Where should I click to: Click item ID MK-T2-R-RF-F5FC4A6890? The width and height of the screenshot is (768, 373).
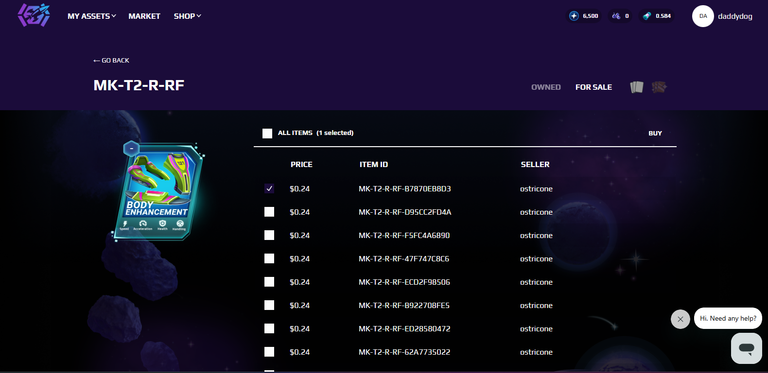[404, 235]
